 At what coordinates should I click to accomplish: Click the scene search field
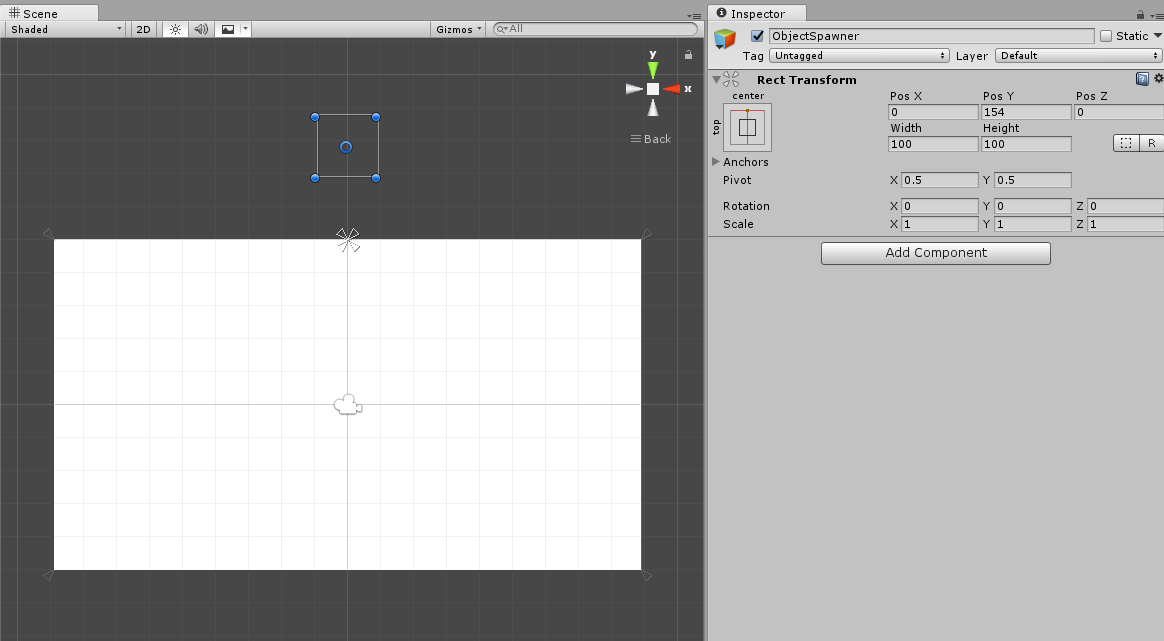coord(595,29)
